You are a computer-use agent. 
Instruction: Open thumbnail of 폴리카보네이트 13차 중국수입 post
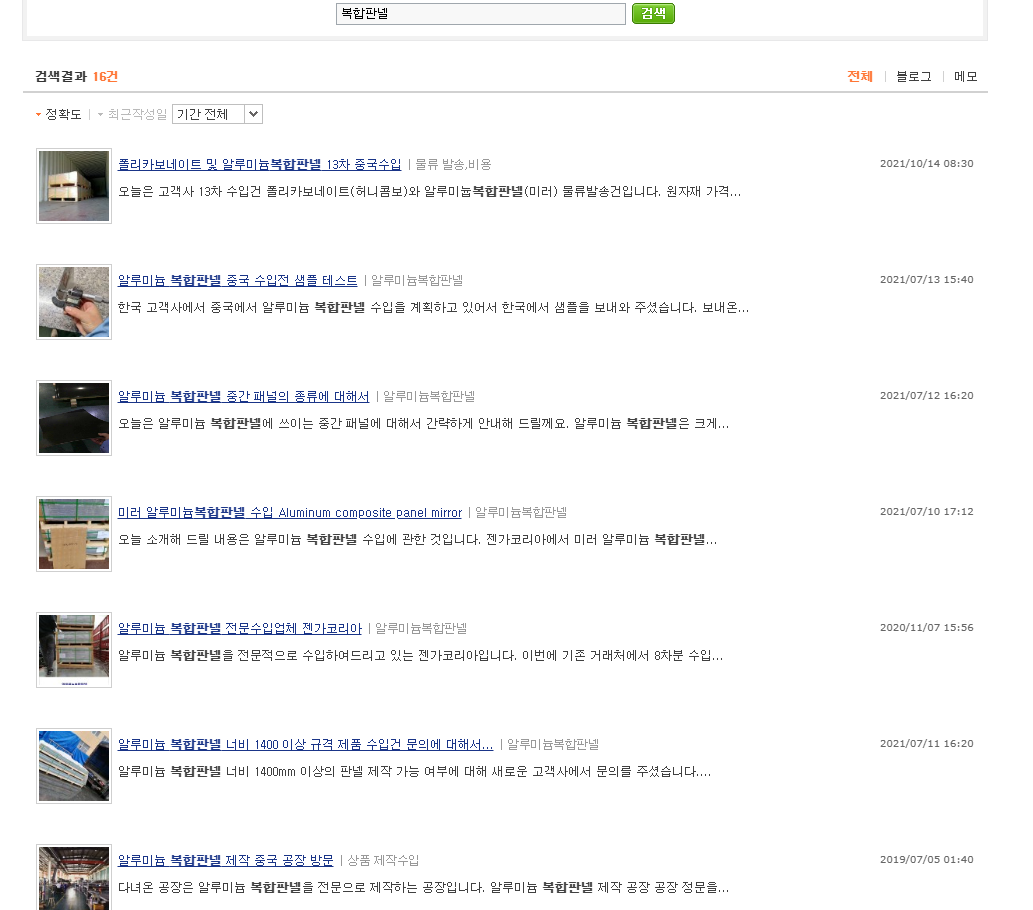click(x=74, y=186)
